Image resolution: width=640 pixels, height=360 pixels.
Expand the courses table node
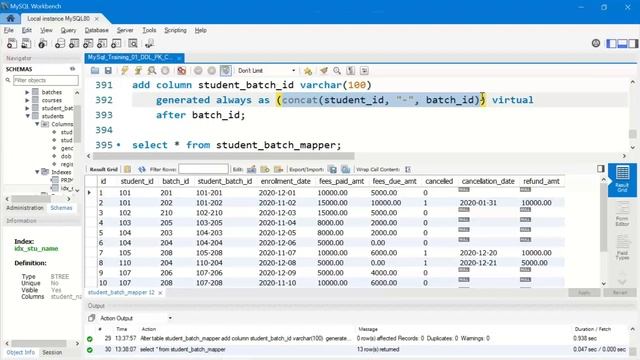27,100
